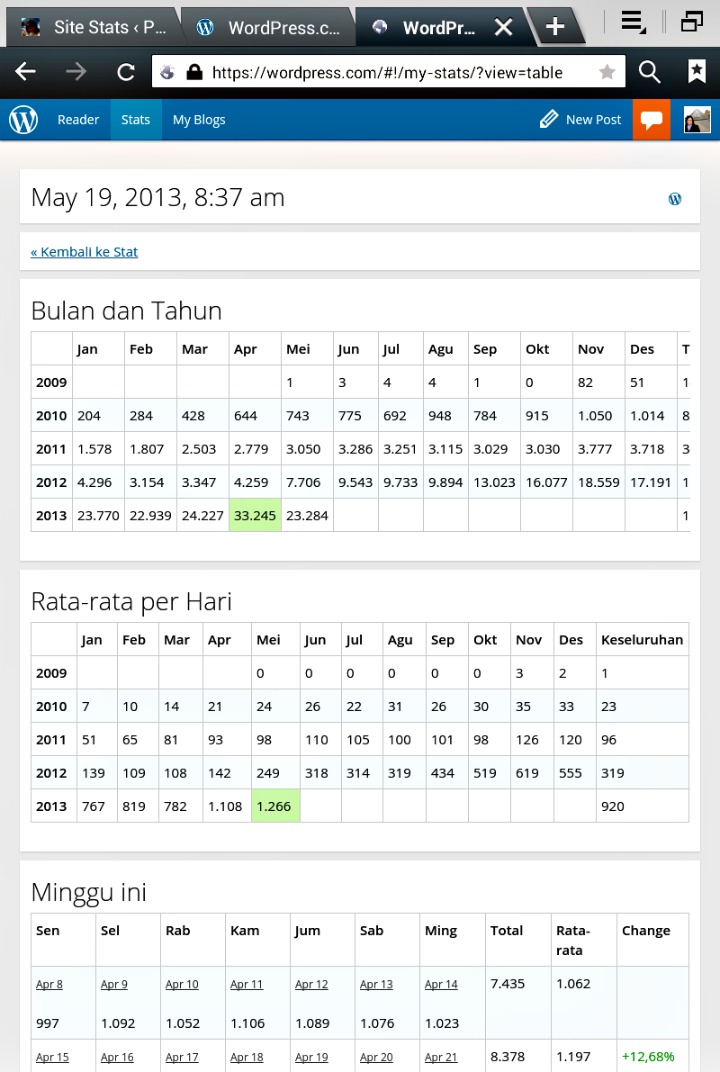Open Reader in the navbar

point(78,120)
